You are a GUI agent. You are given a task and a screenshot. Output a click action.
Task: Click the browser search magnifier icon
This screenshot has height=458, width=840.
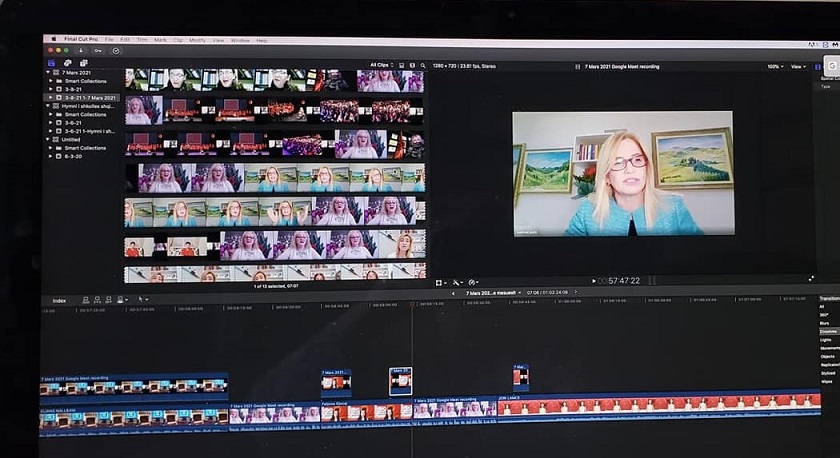click(x=423, y=65)
